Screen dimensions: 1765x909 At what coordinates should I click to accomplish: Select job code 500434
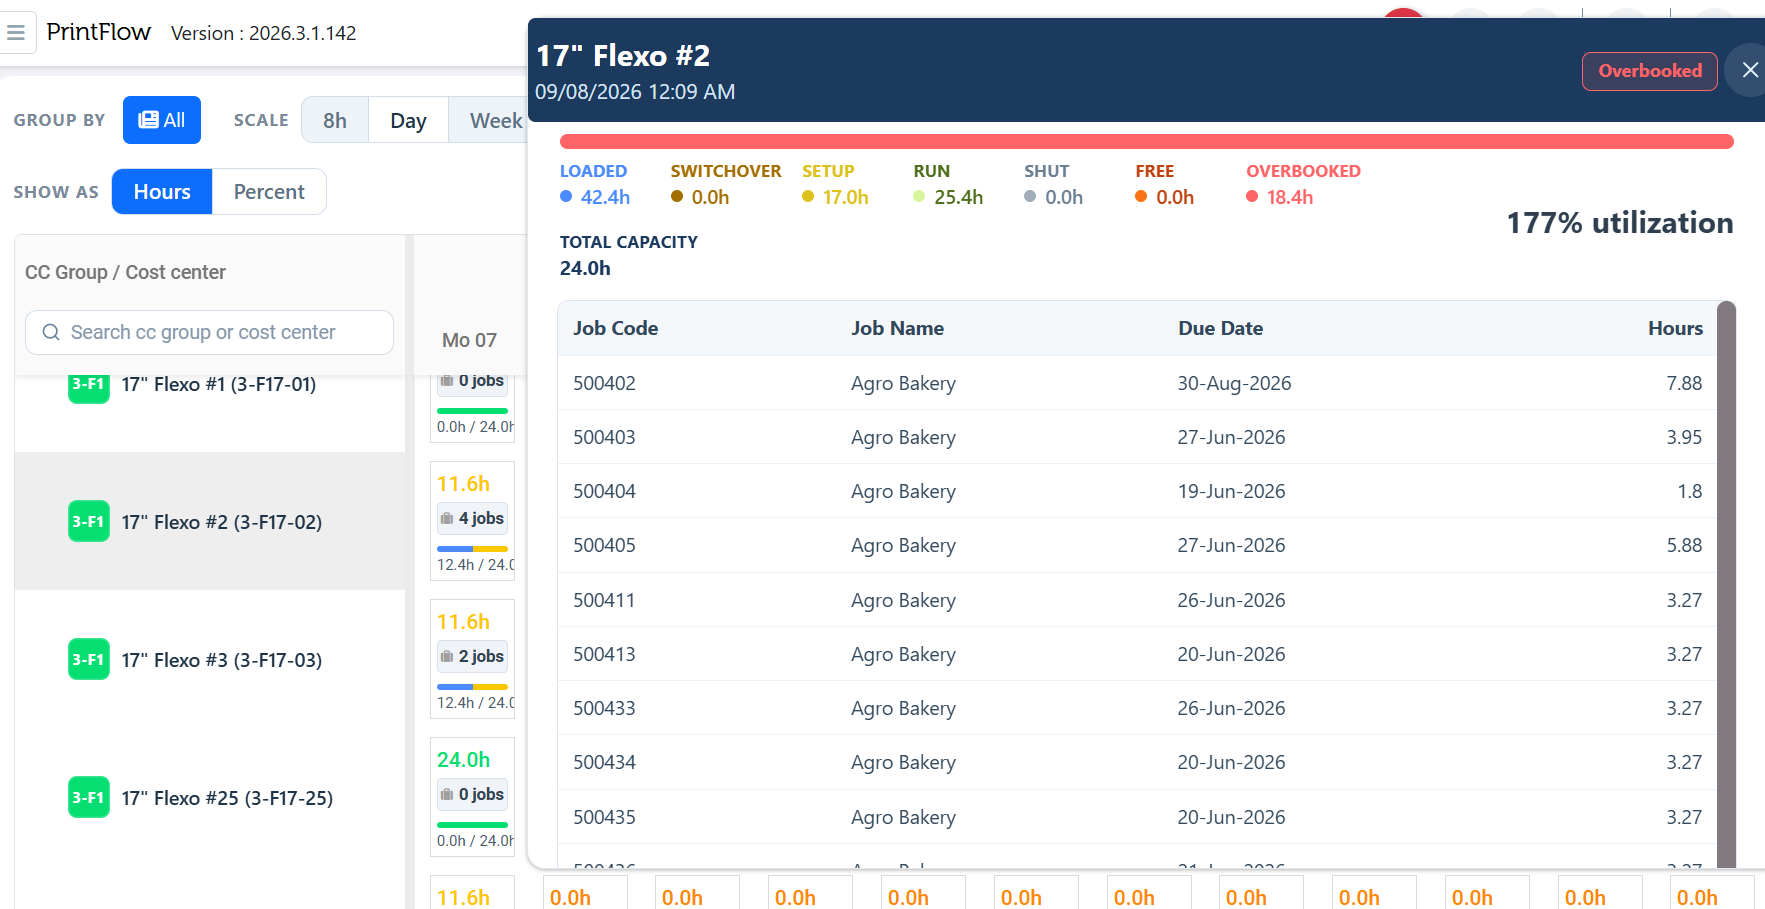coord(604,762)
